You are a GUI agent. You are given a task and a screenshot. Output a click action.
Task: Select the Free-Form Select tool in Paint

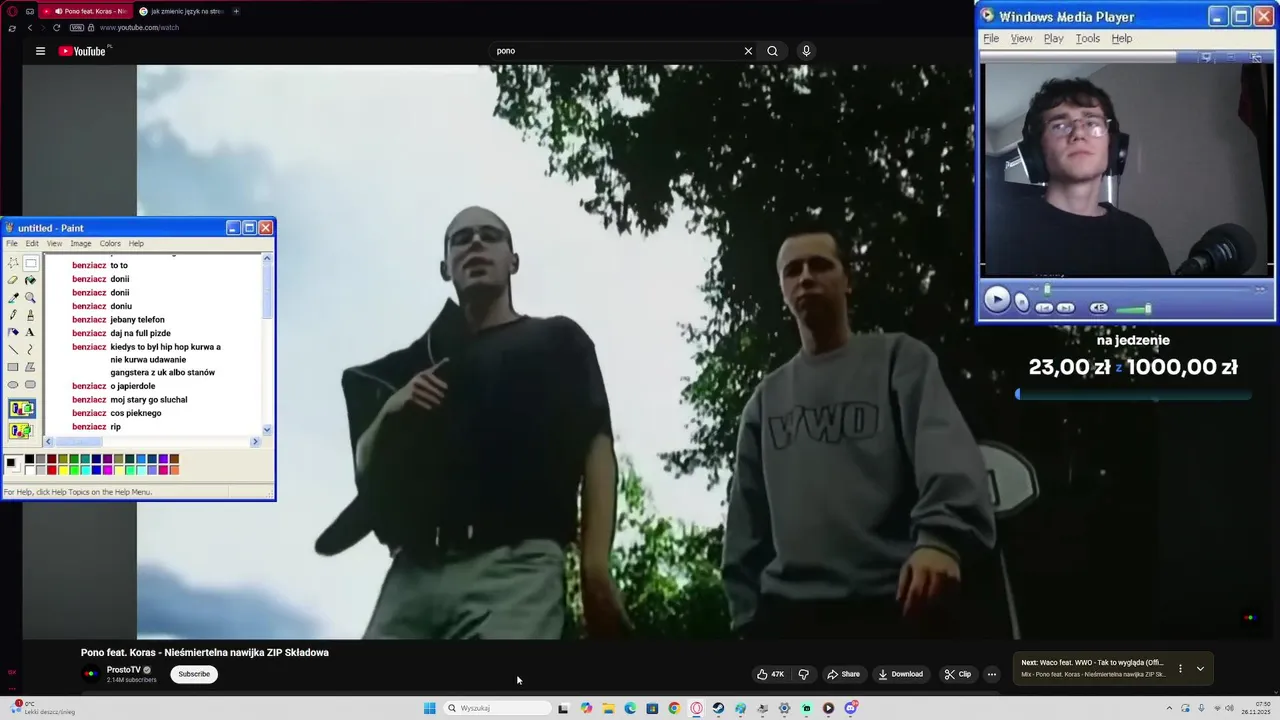13,263
